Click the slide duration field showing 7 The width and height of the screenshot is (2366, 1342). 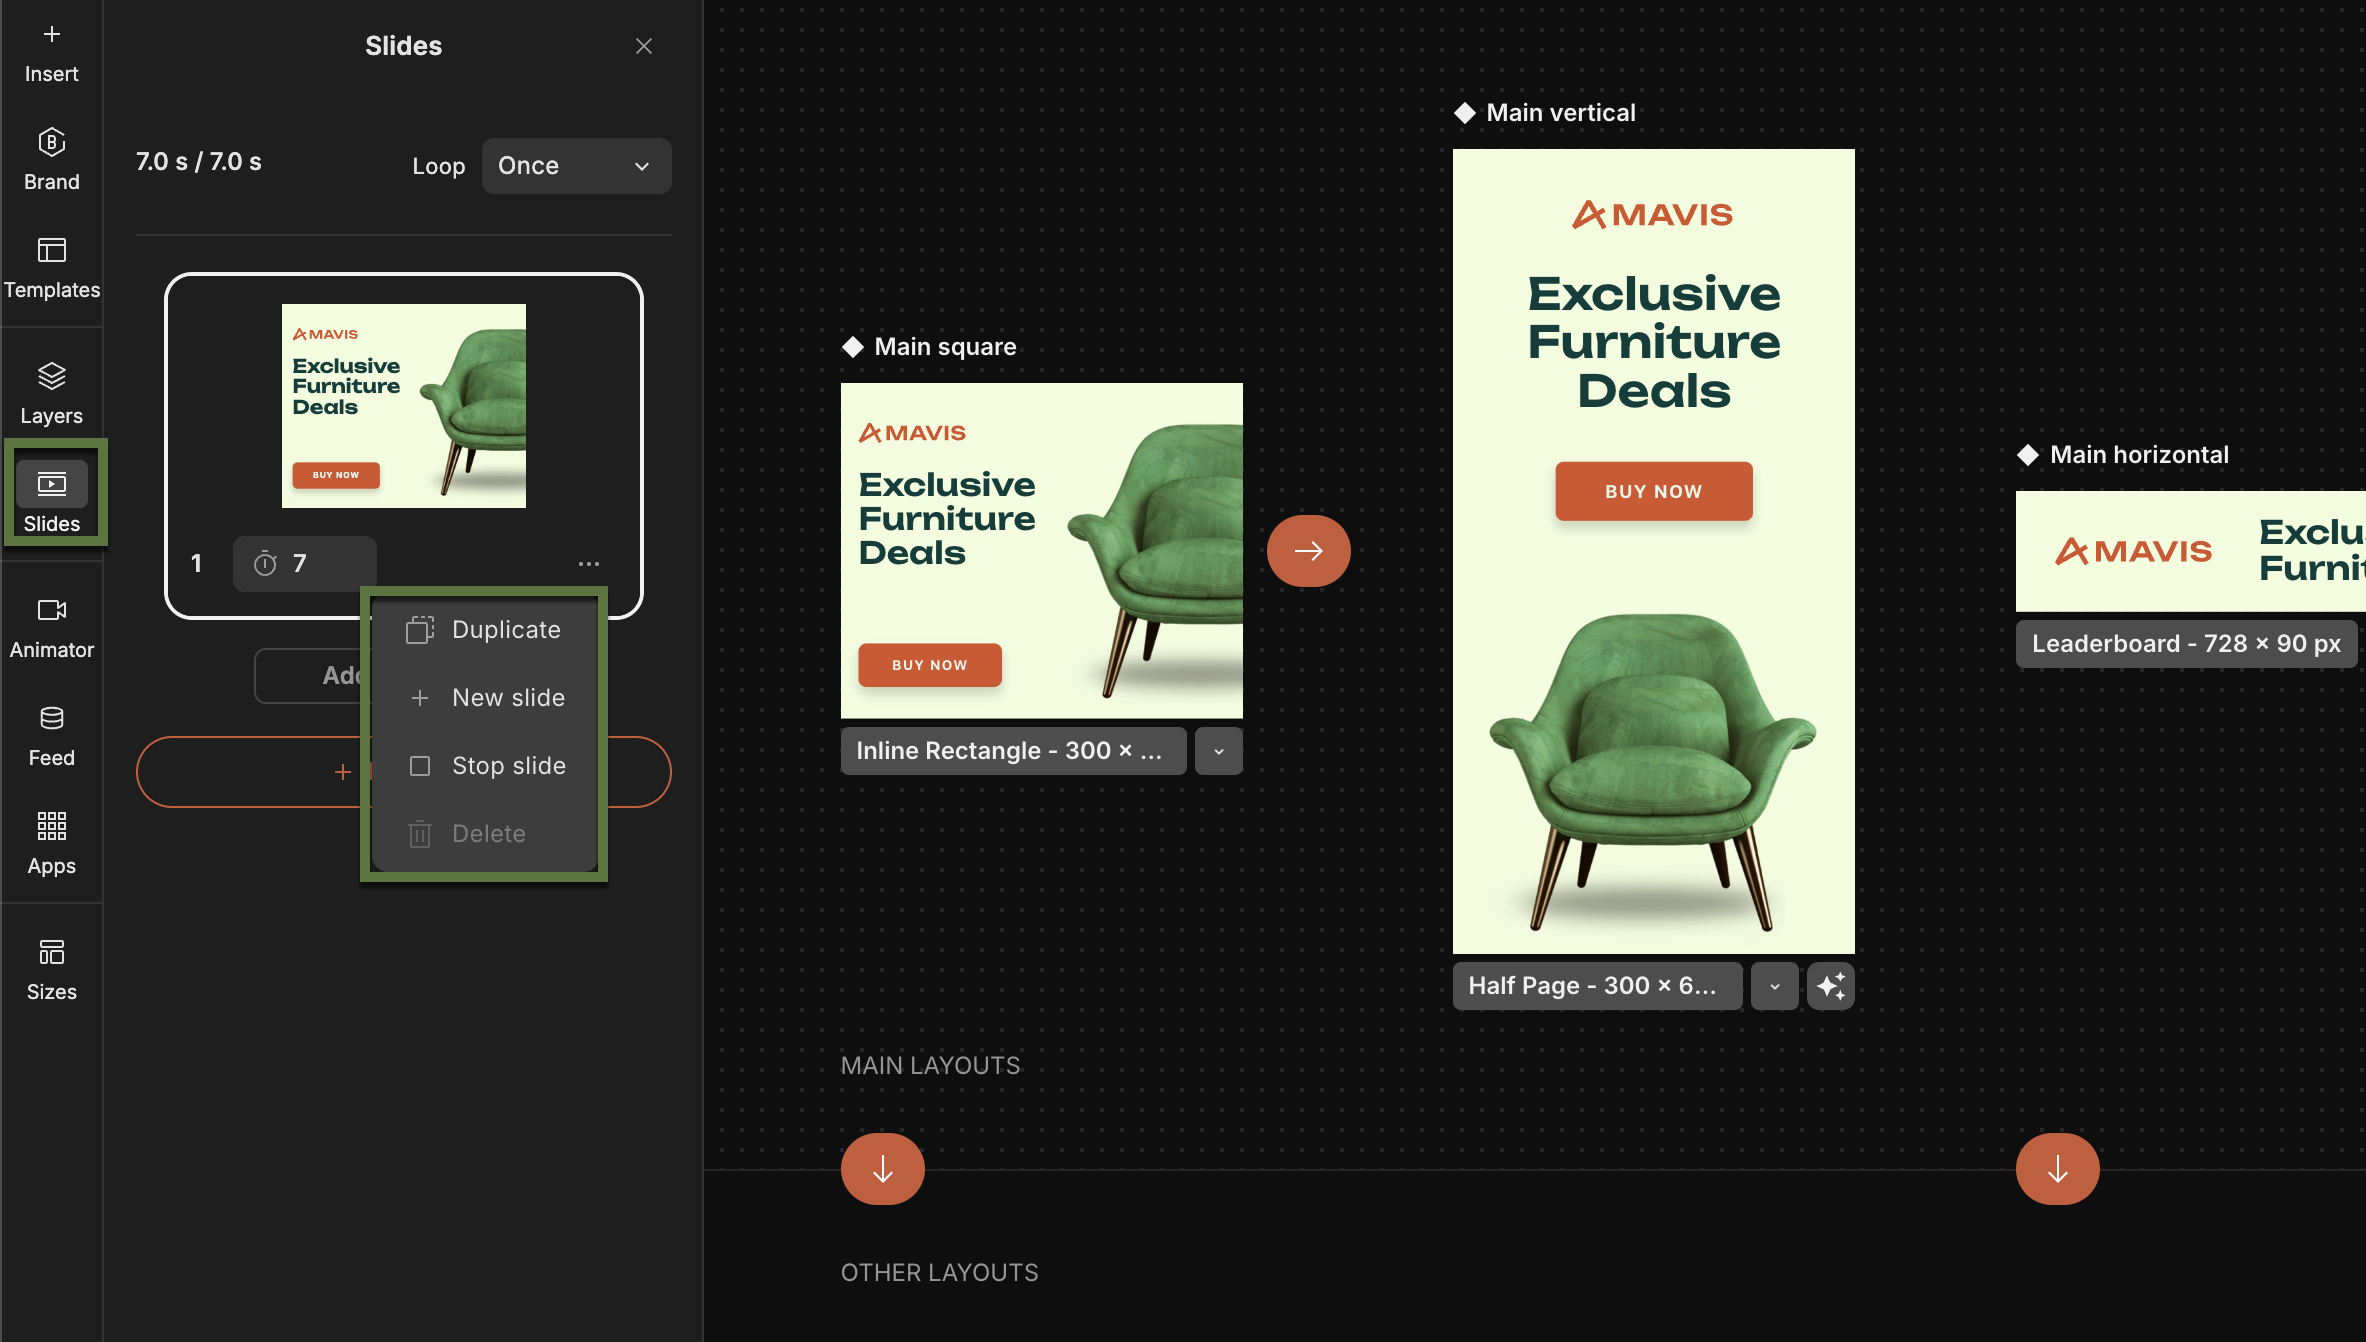point(305,564)
